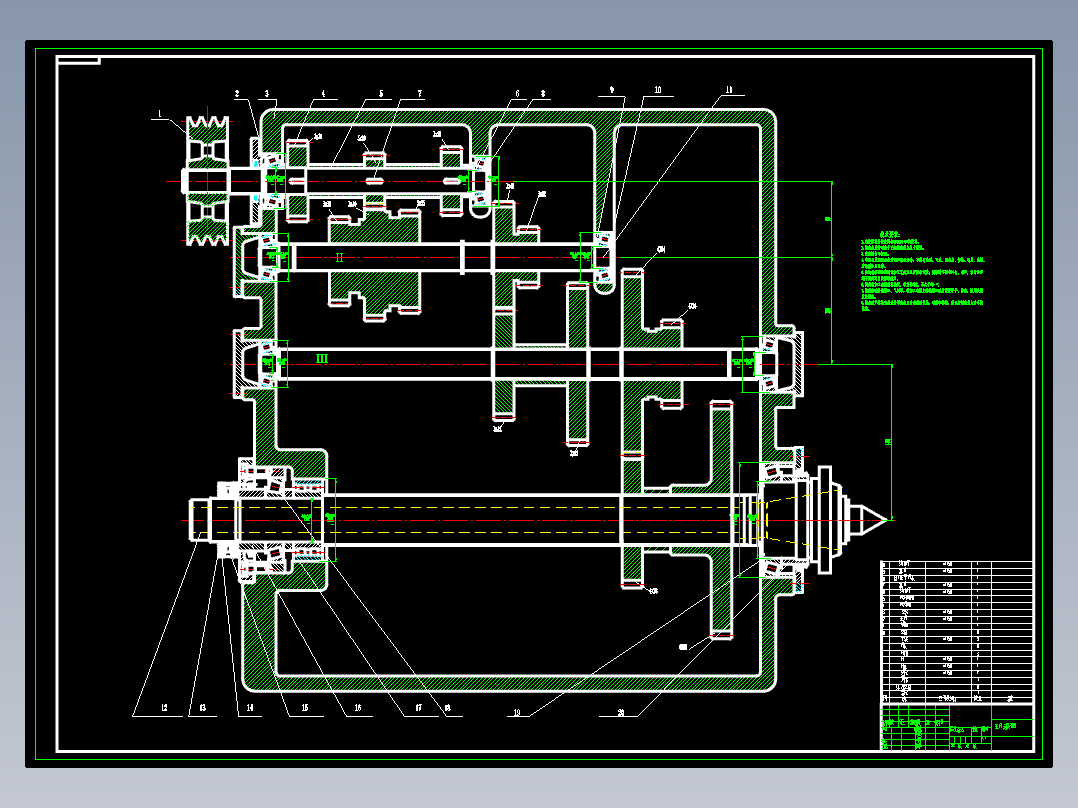The height and width of the screenshot is (808, 1078).
Task: Select part callout number 1 label
Action: pyautogui.click(x=160, y=114)
